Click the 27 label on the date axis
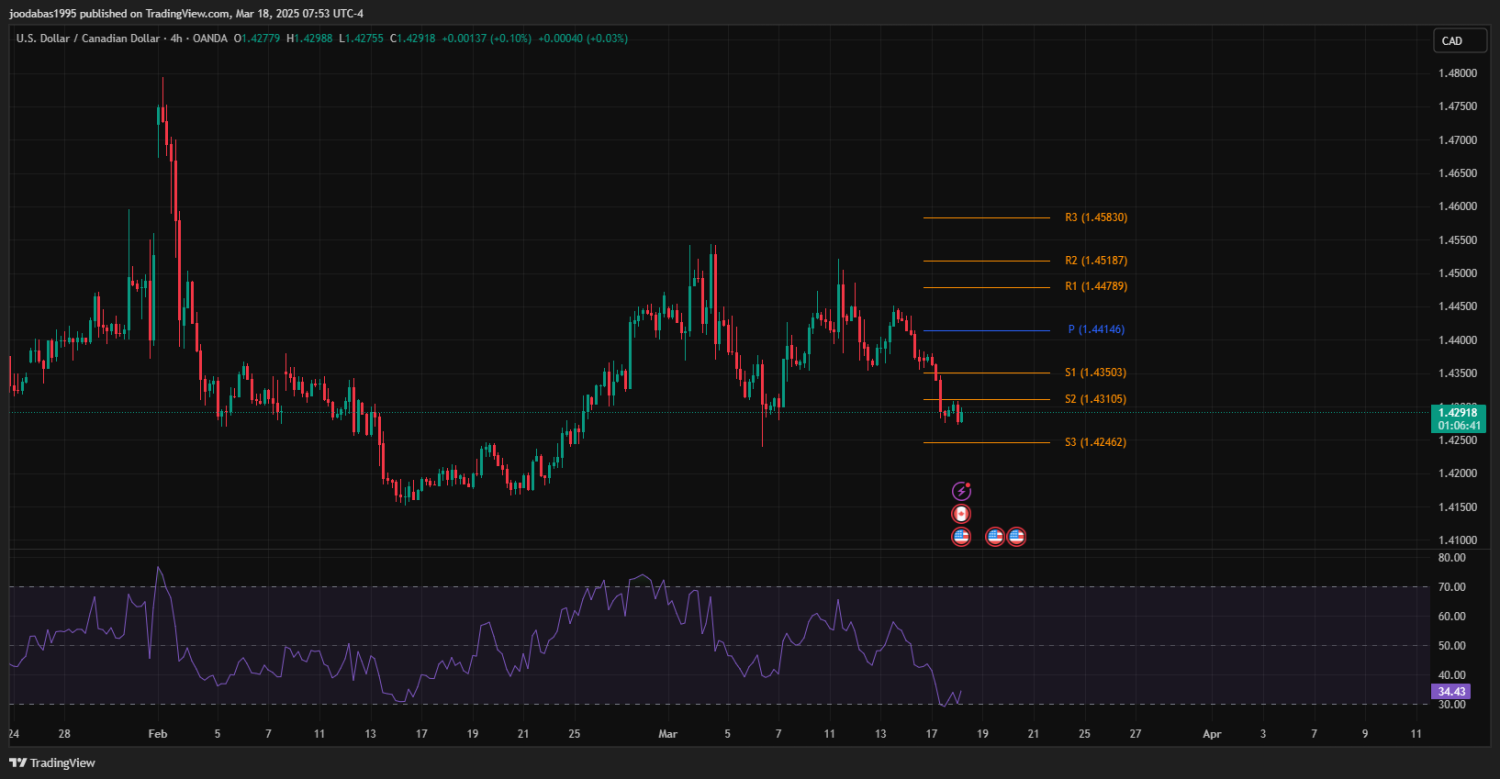The image size is (1500, 779). pyautogui.click(x=1135, y=734)
